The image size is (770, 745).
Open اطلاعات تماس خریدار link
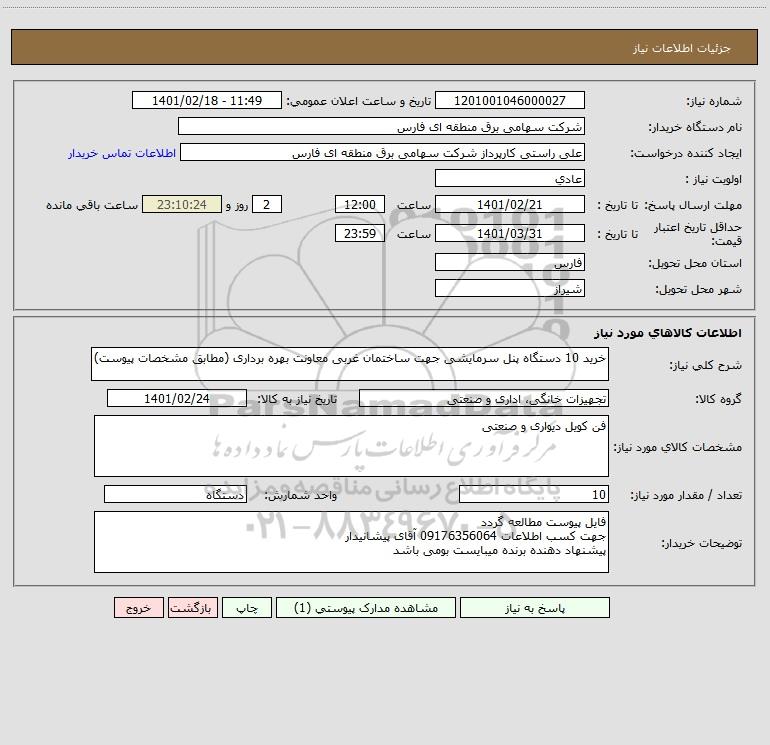tap(122, 153)
